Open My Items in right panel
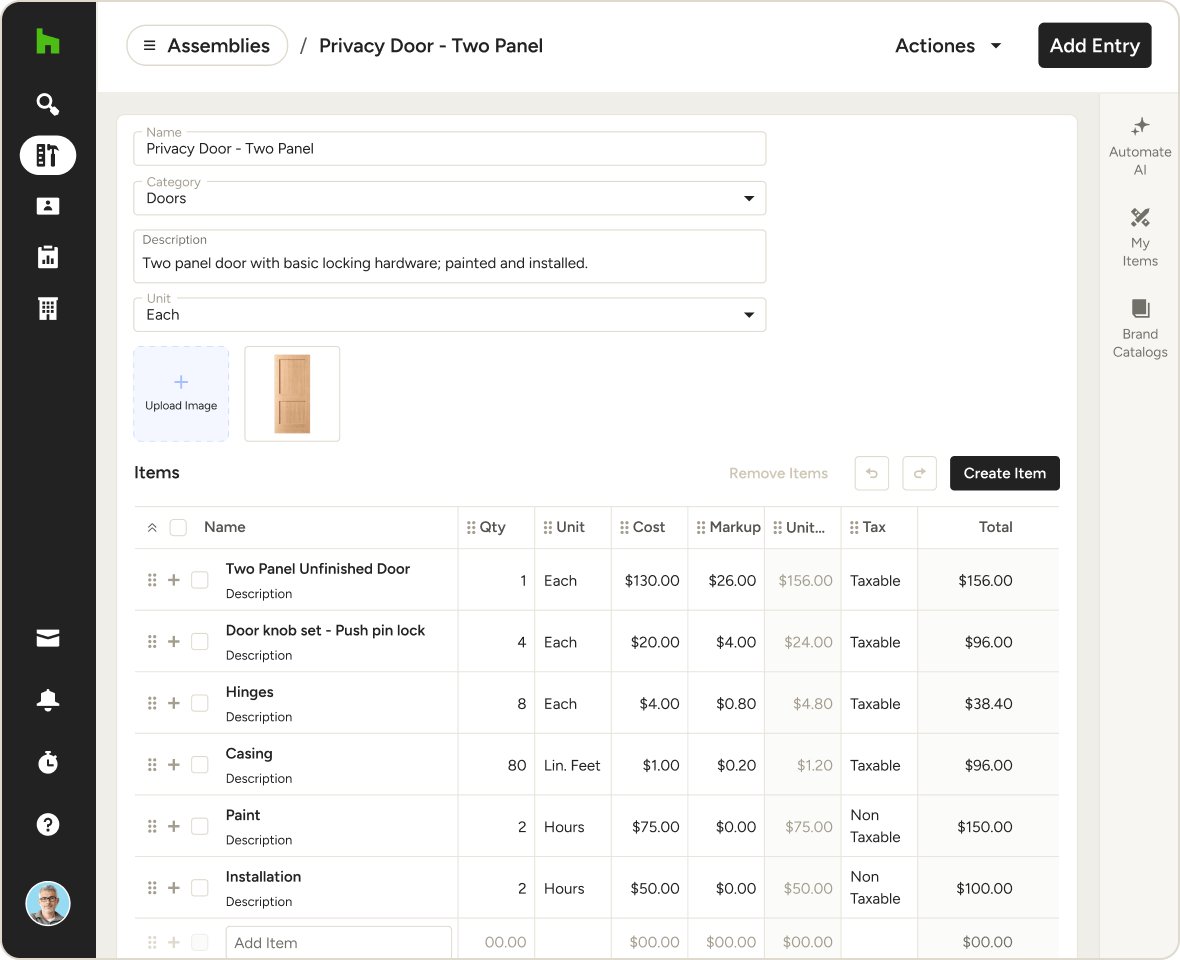 (1140, 237)
